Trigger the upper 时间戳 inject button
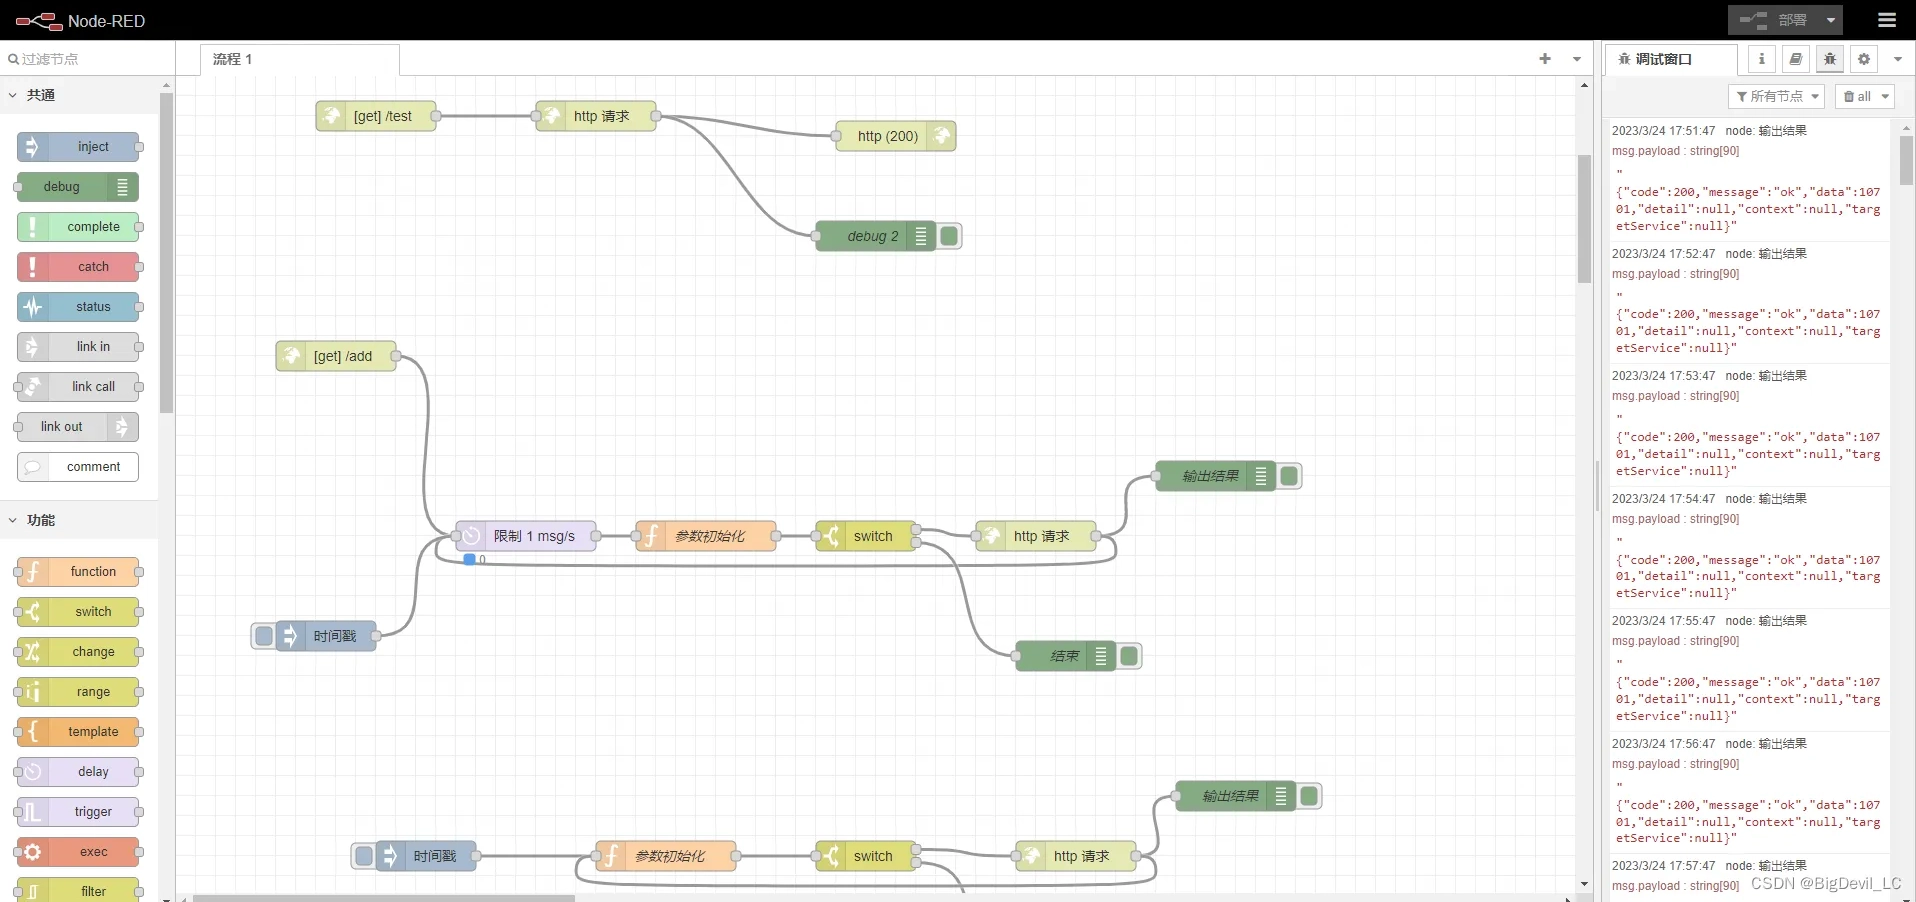This screenshot has height=902, width=1916. coord(264,636)
